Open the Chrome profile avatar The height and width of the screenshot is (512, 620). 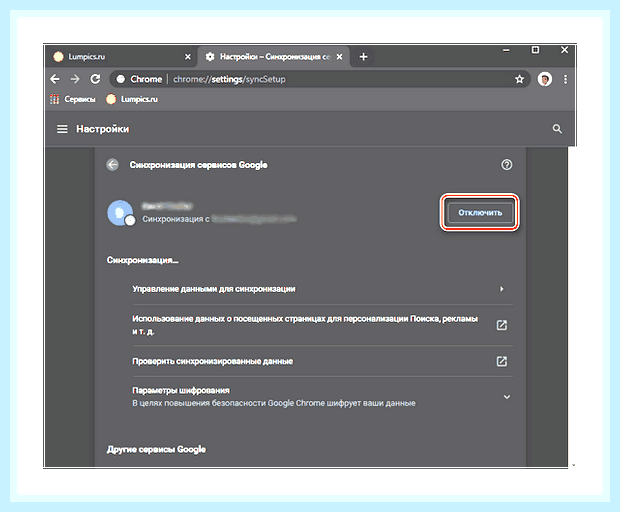coord(545,79)
